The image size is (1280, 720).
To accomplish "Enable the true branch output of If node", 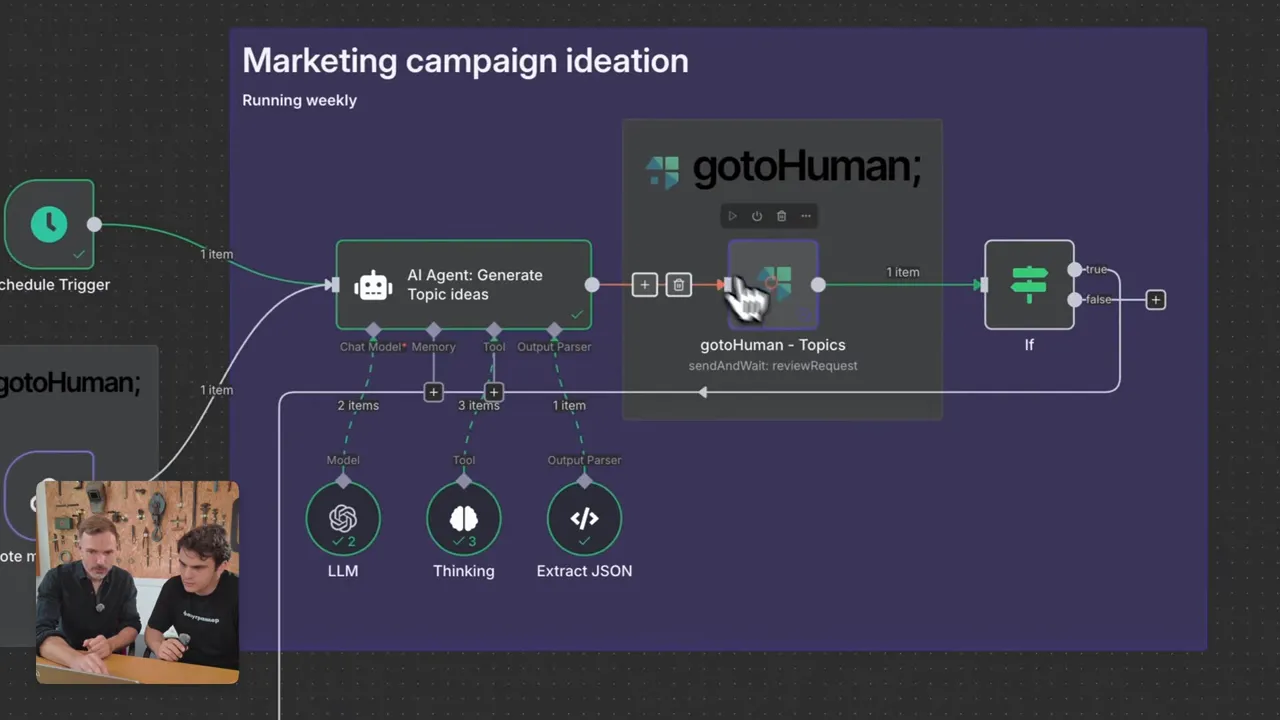I will tap(1075, 269).
